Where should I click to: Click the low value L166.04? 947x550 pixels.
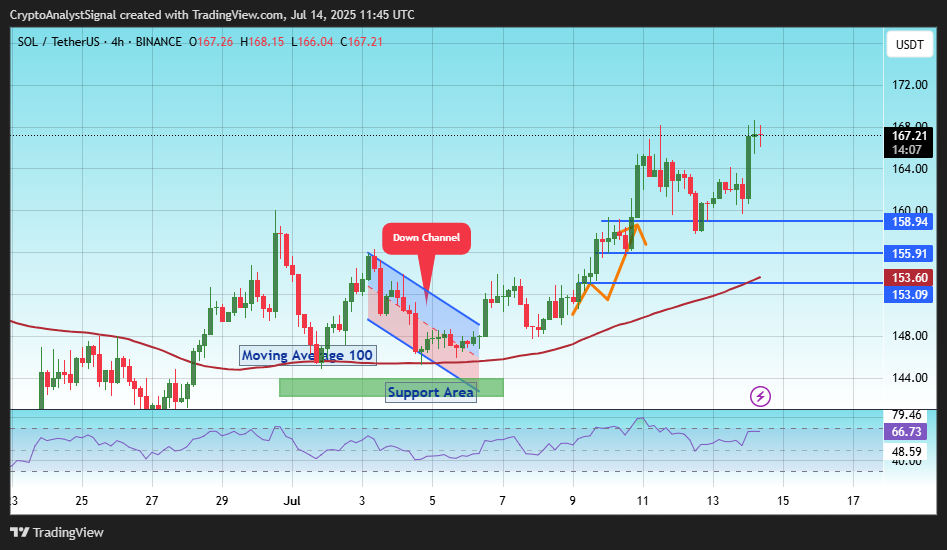pyautogui.click(x=312, y=42)
